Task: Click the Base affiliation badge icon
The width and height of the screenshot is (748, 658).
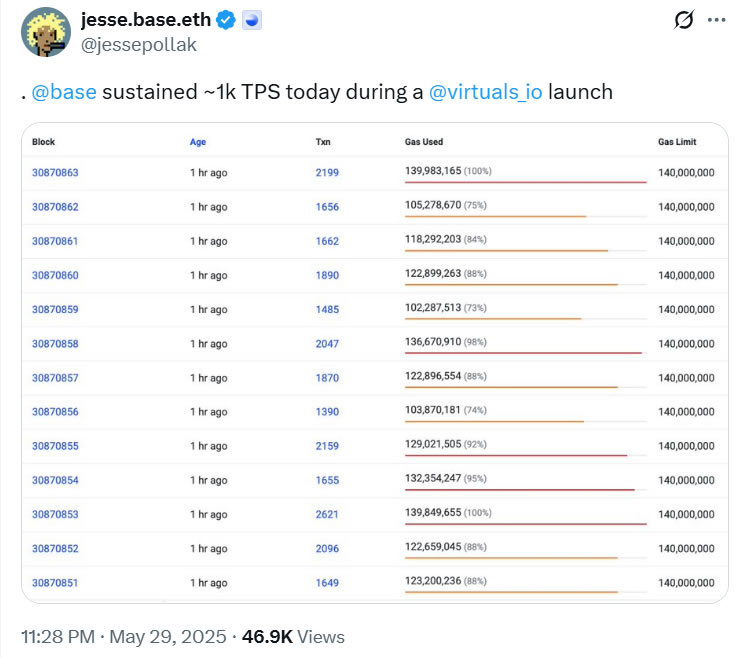Action: 252,20
